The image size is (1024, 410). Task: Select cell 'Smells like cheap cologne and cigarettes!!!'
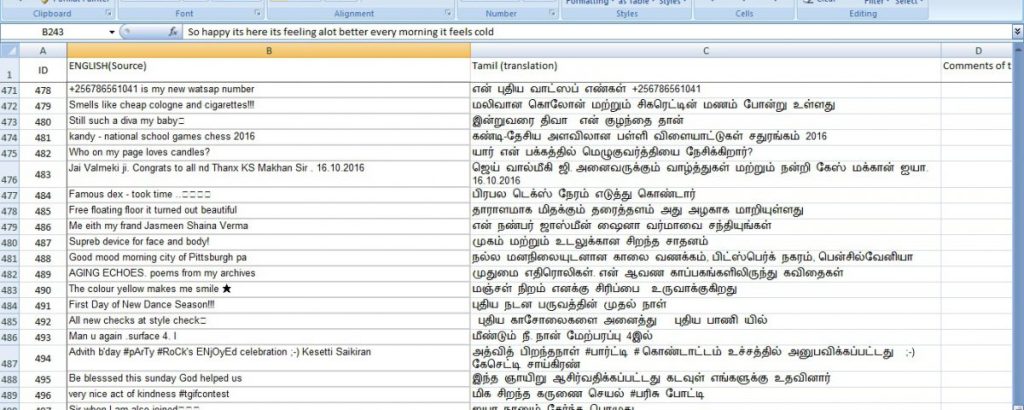268,105
